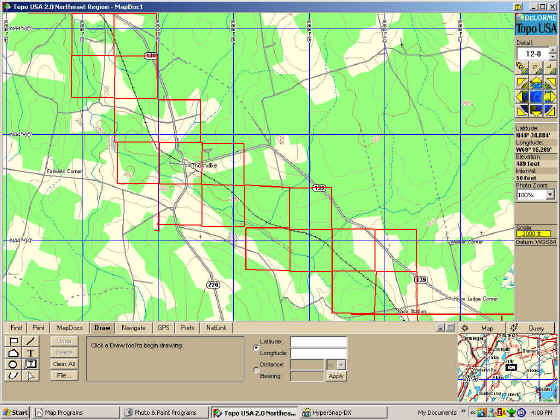
Task: Switch overview panel to Query tab
Action: tap(530, 328)
